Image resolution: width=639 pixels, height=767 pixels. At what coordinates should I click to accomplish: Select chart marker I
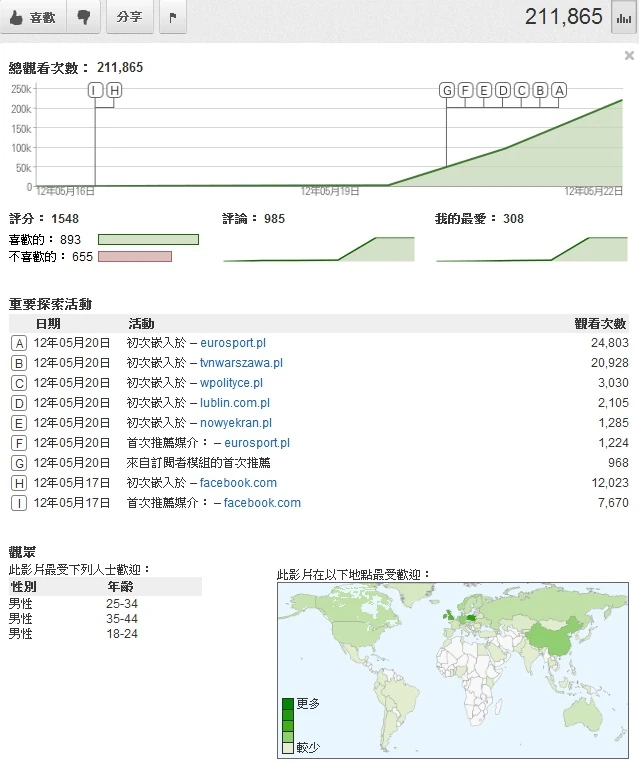point(95,90)
